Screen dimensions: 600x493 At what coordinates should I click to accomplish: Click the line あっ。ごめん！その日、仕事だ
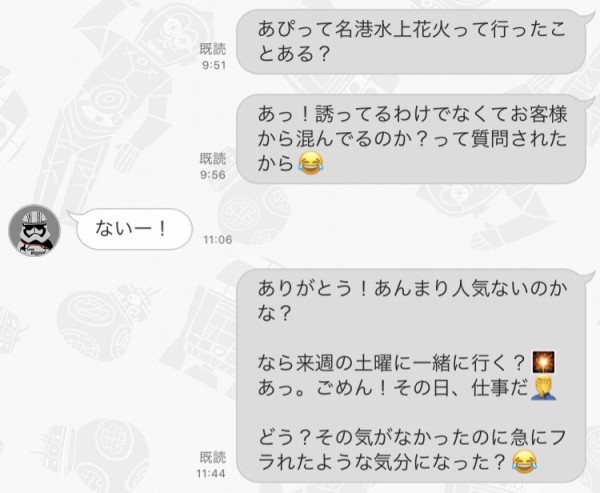[x=393, y=388]
